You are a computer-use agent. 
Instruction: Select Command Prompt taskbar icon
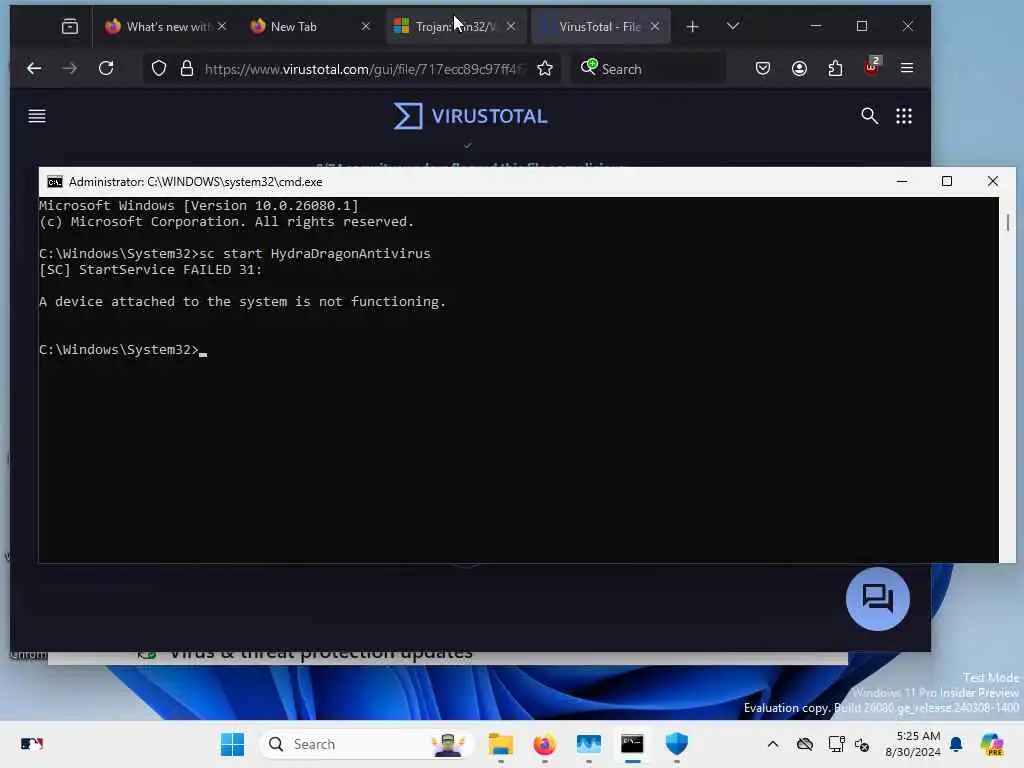click(632, 744)
